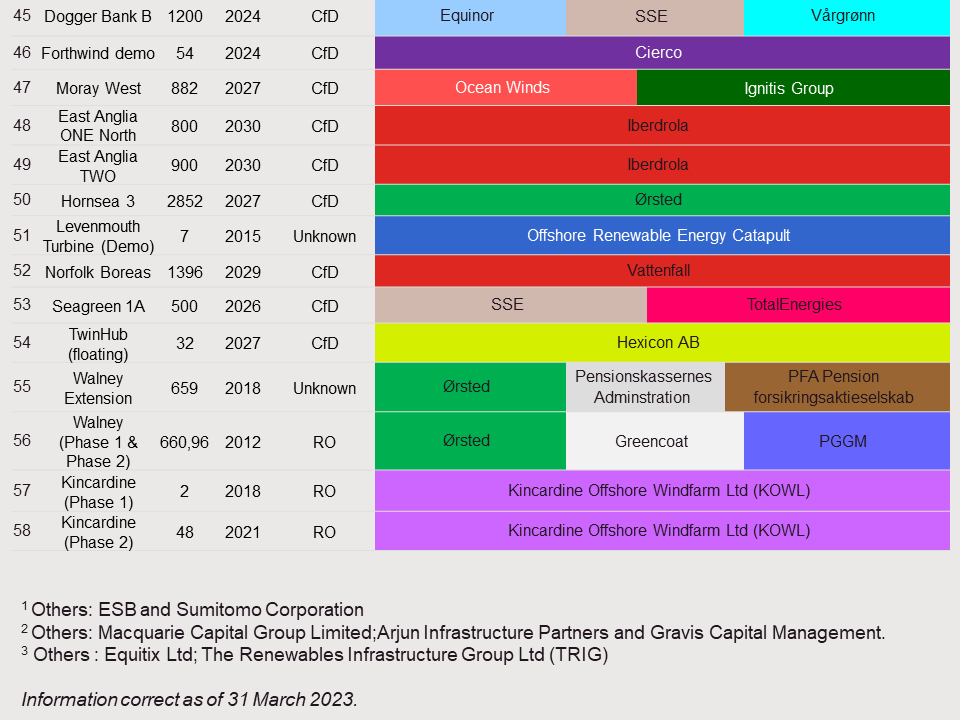Select the brown PFA Pension block
Screen dimensions: 960x720
pos(836,387)
